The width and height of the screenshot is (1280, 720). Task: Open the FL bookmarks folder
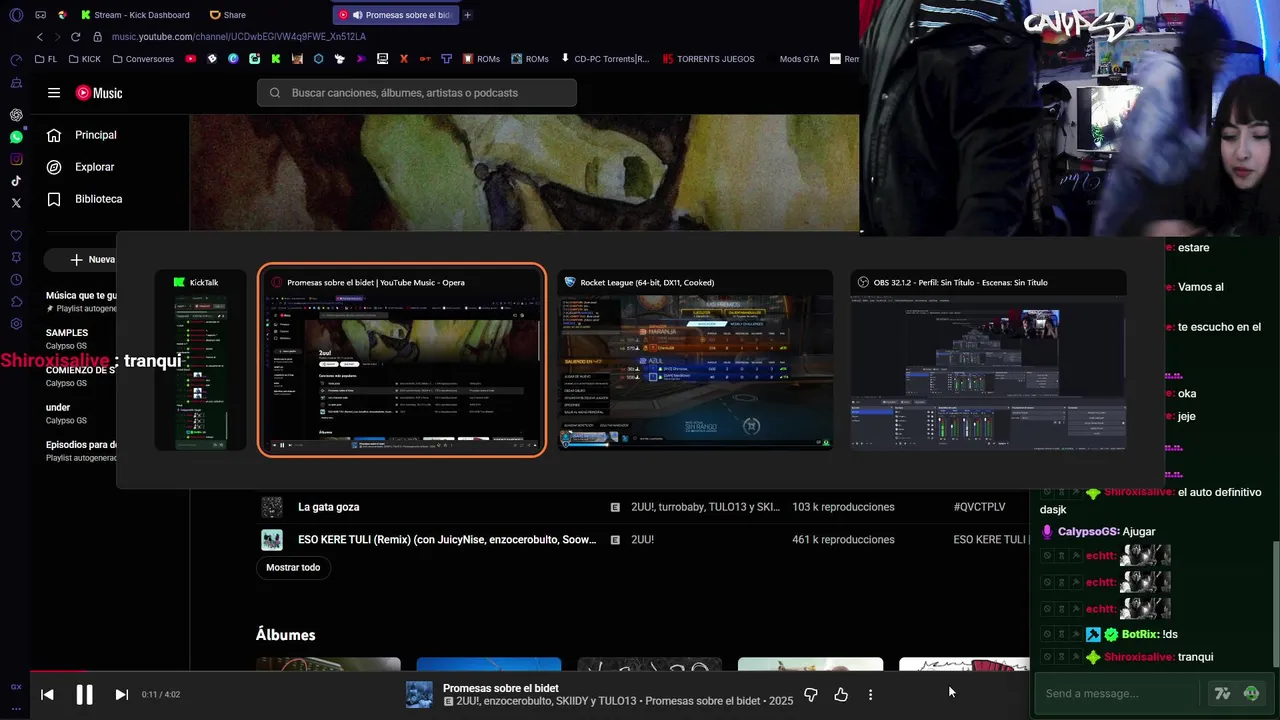click(x=46, y=59)
